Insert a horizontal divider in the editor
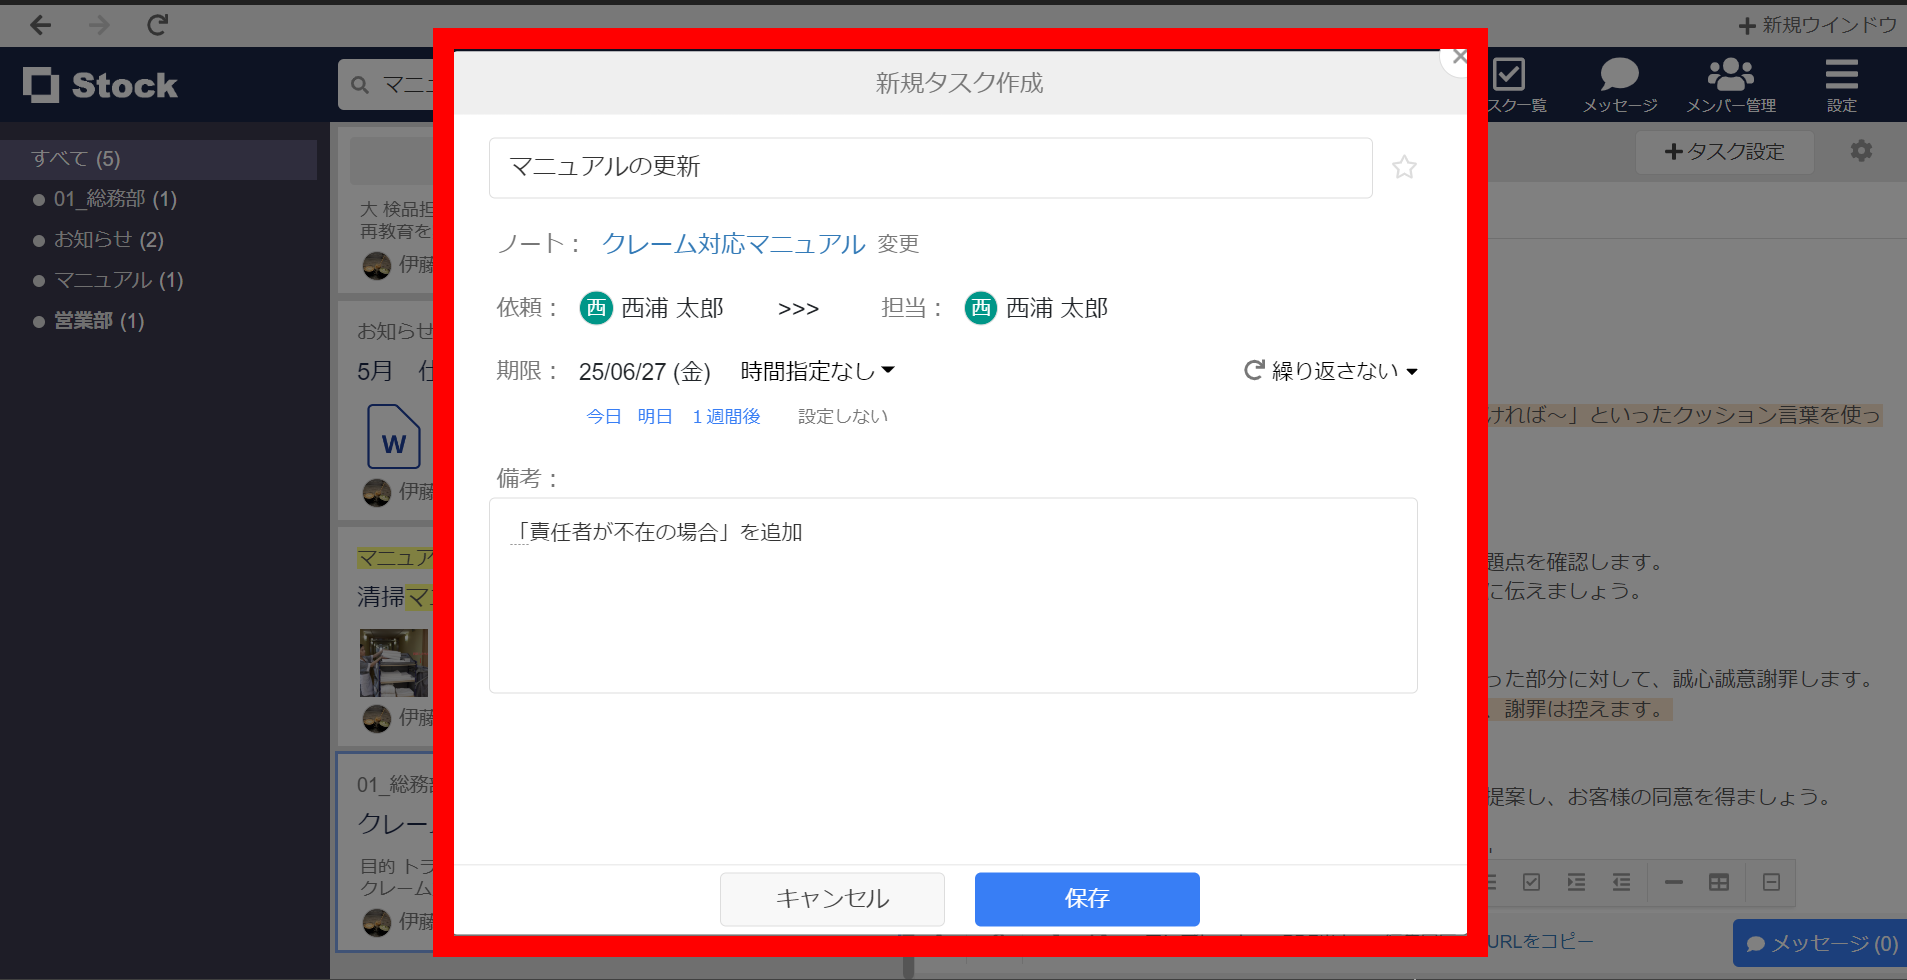The width and height of the screenshot is (1907, 980). 1675,882
